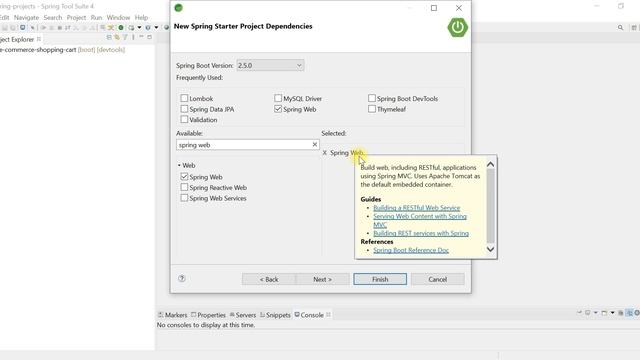640x360 pixels.
Task: Switch to the Markers tab
Action: [x=173, y=315]
